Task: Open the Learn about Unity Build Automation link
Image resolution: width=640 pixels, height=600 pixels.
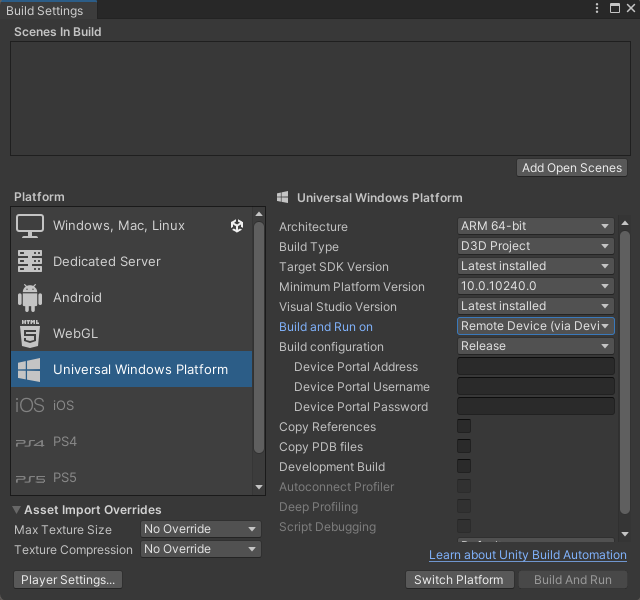Action: tap(527, 555)
